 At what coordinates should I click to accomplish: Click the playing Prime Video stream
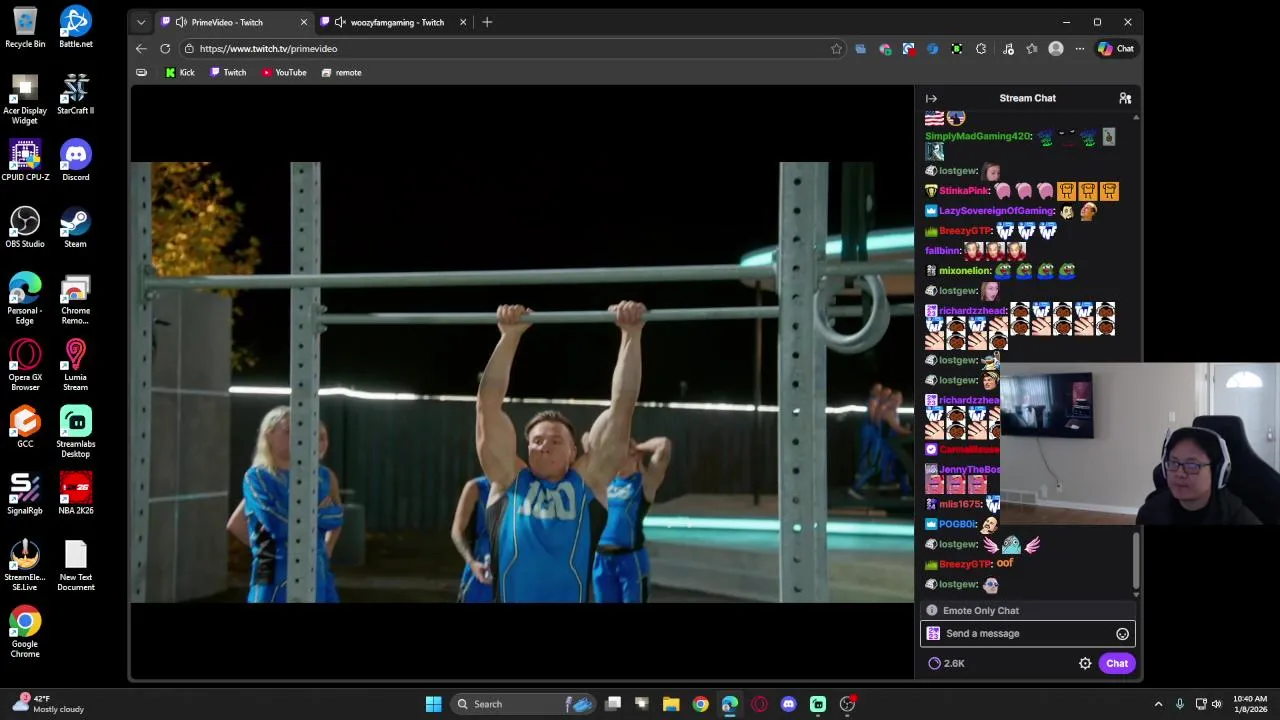pos(521,382)
